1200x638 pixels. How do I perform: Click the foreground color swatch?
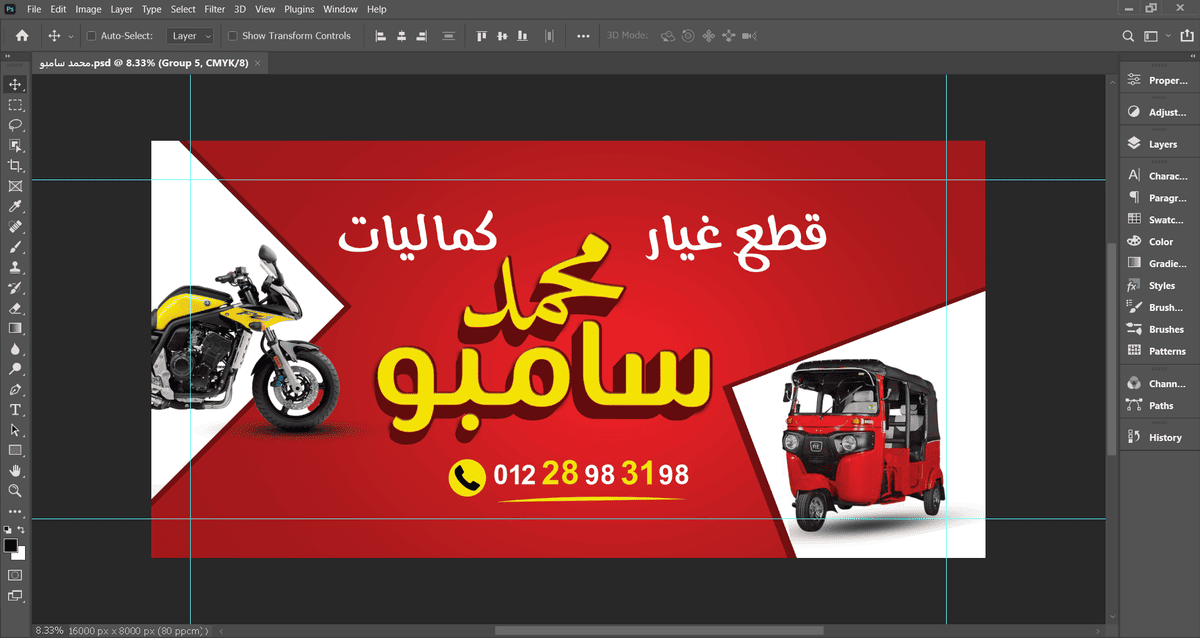click(11, 545)
